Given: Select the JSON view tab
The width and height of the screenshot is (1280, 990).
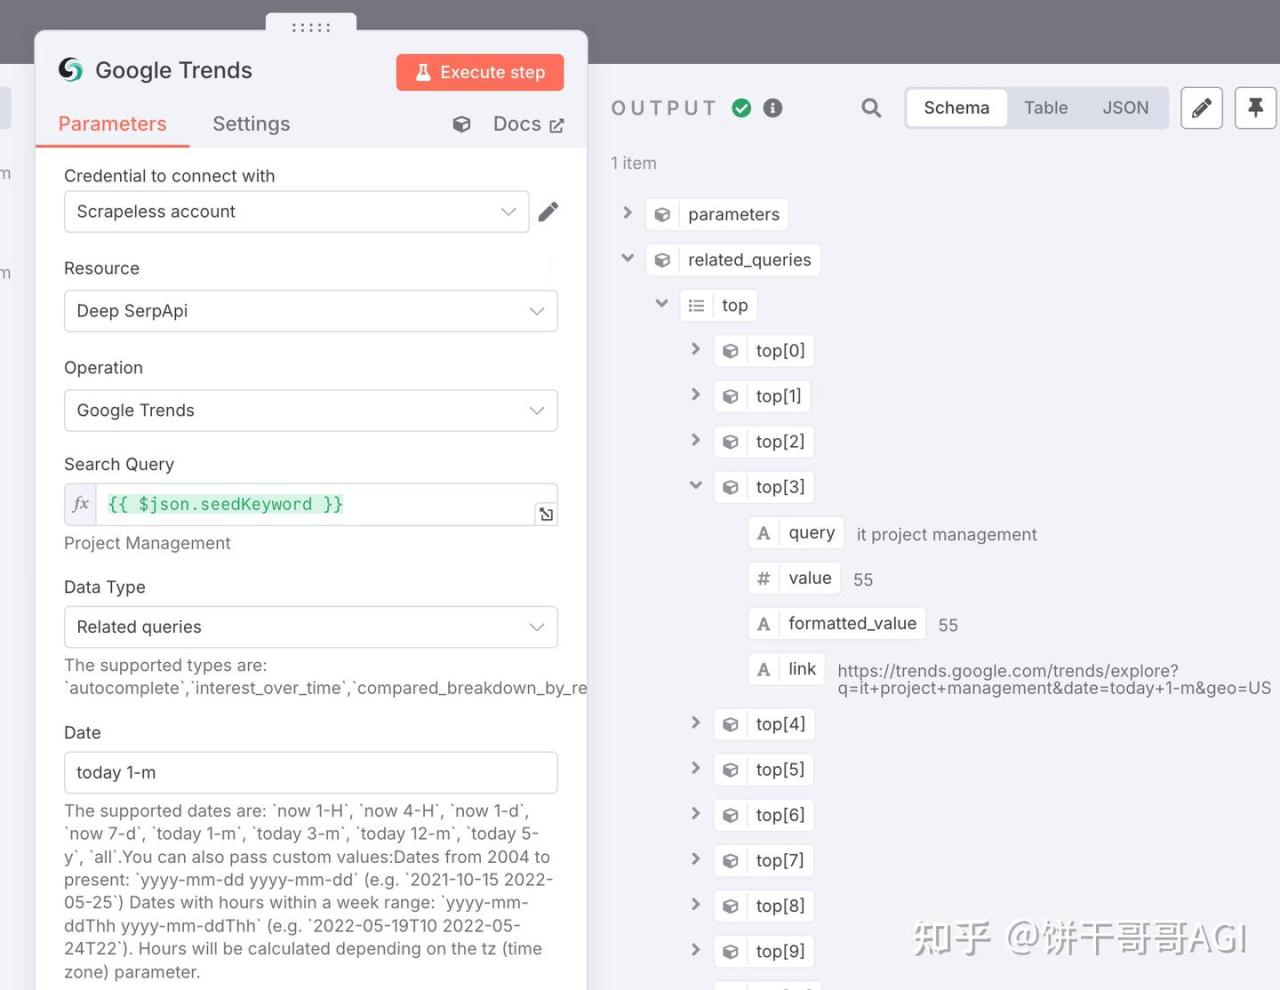Looking at the screenshot, I should click(x=1125, y=108).
